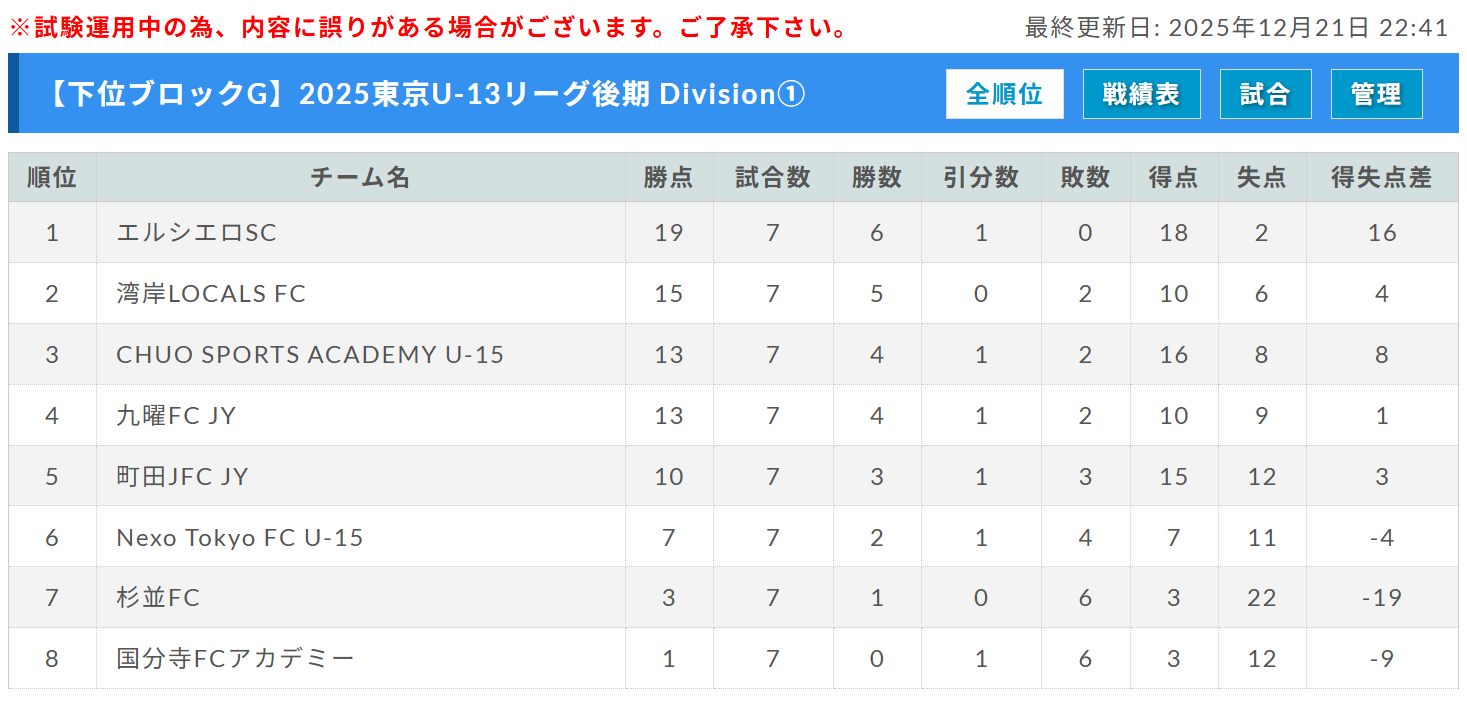The image size is (1467, 708).
Task: Click team 町田JFC JY
Action: 182,477
